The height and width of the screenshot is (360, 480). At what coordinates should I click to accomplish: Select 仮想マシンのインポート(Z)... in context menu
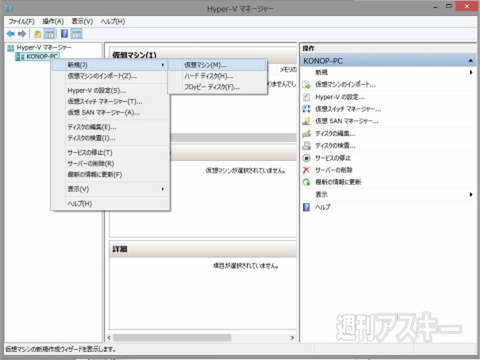(110, 76)
